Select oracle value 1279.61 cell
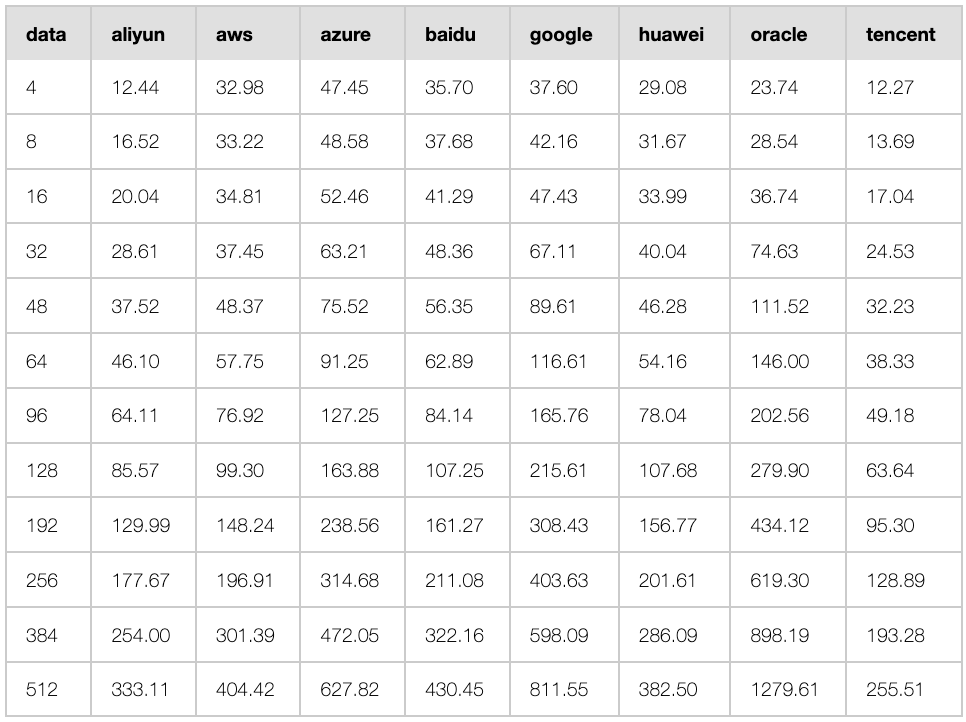The height and width of the screenshot is (722, 966). (788, 689)
